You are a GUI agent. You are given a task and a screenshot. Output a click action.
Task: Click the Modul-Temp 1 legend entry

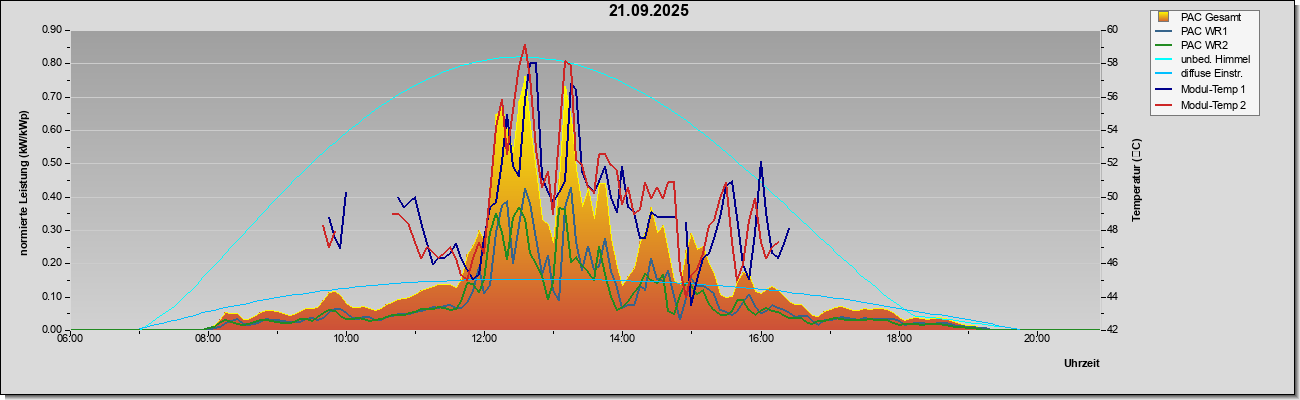1201,91
